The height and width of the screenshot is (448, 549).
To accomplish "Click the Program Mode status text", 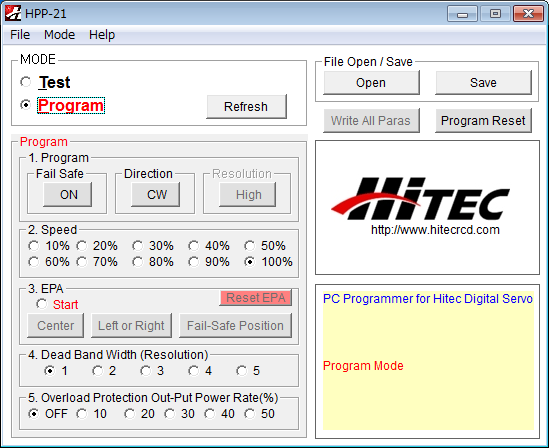I will (x=363, y=366).
